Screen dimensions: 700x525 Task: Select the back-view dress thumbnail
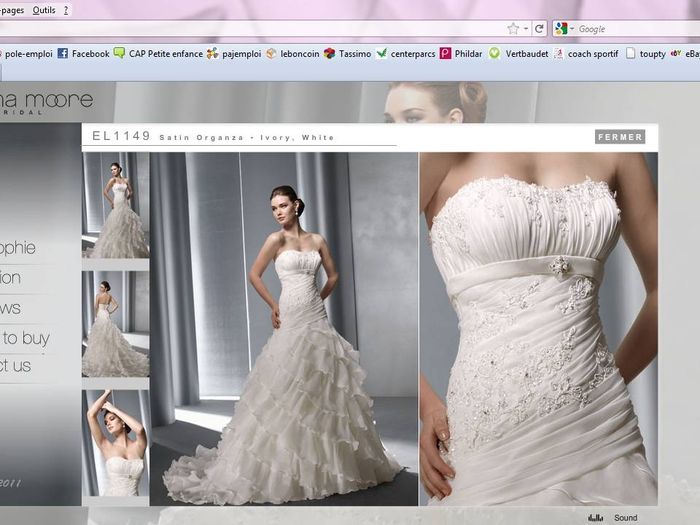click(x=115, y=324)
